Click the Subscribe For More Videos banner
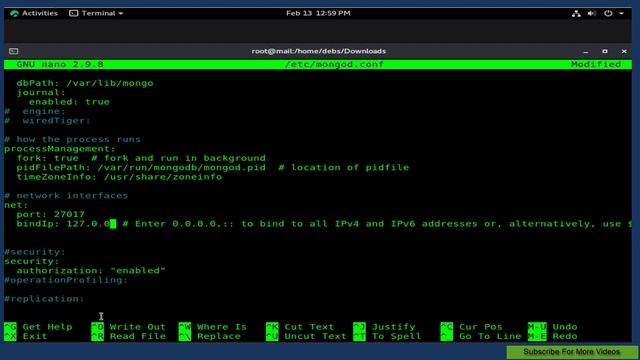This screenshot has height=360, width=640. tap(572, 352)
